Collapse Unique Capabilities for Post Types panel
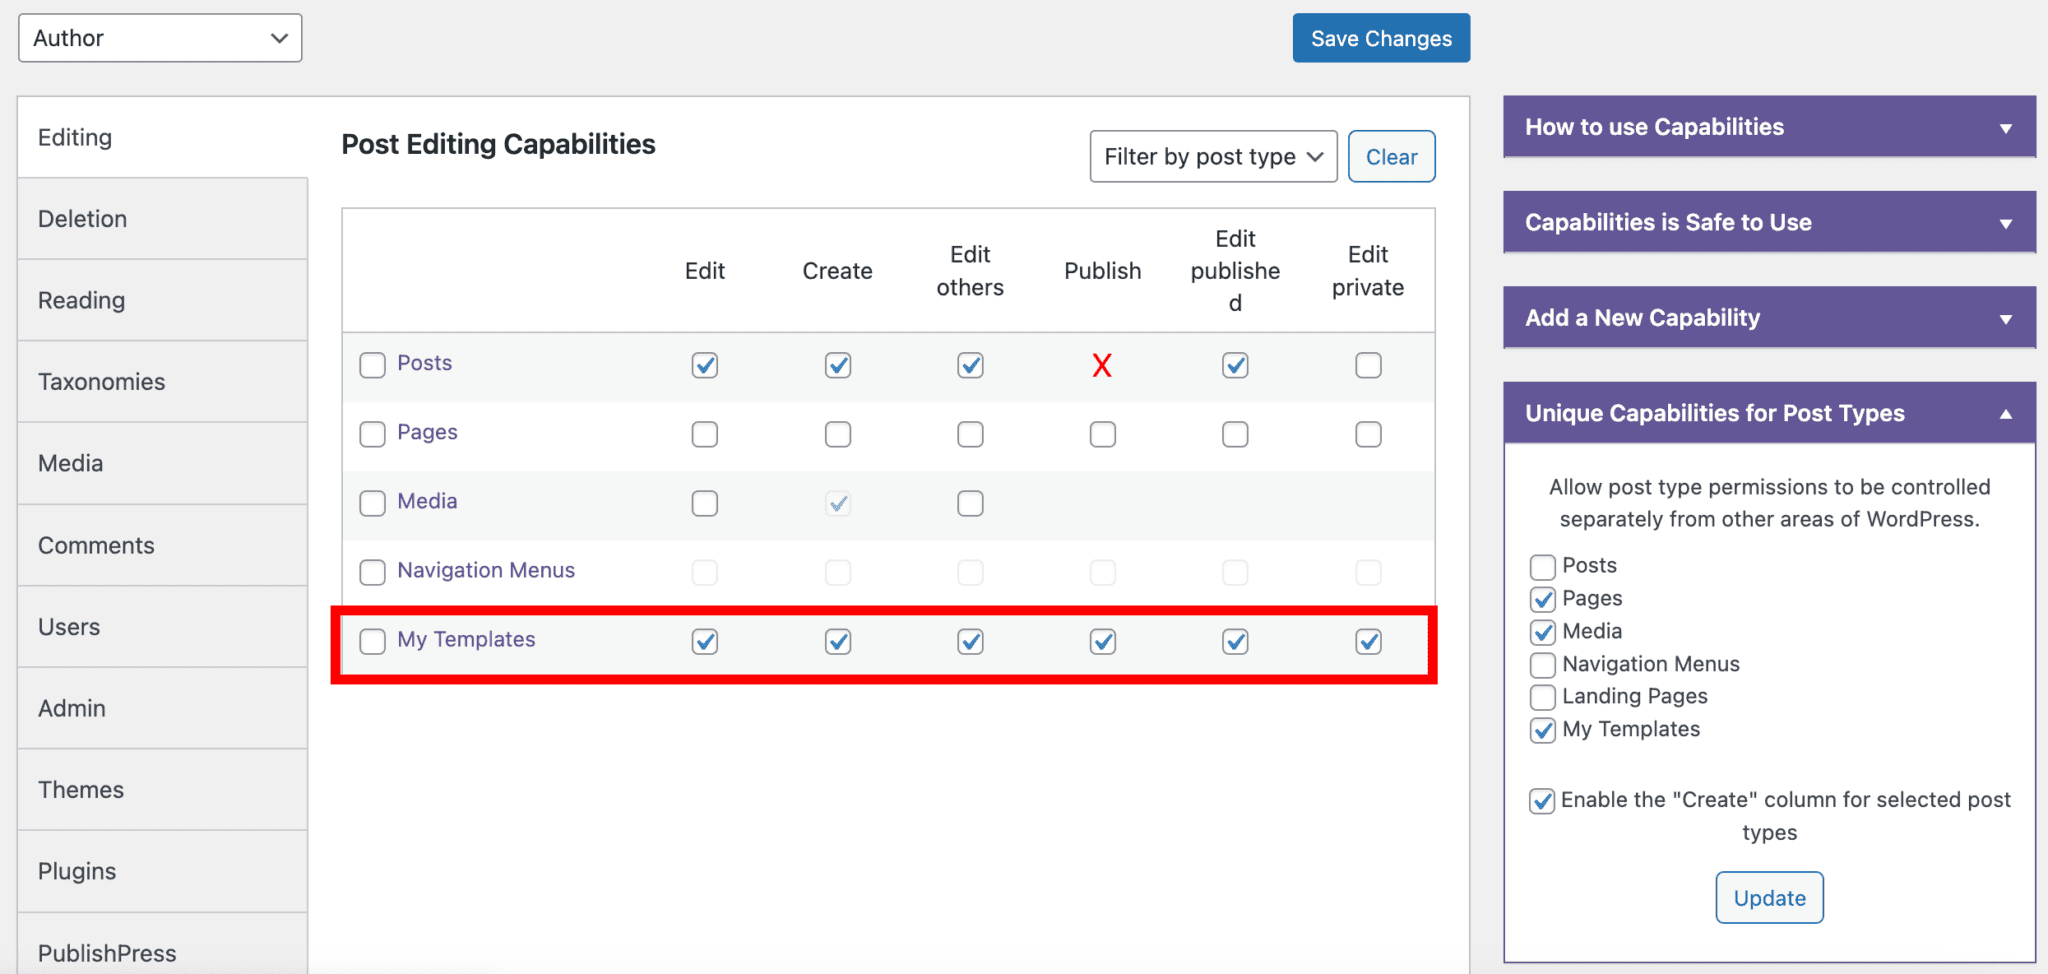The height and width of the screenshot is (974, 2048). pyautogui.click(x=1769, y=413)
